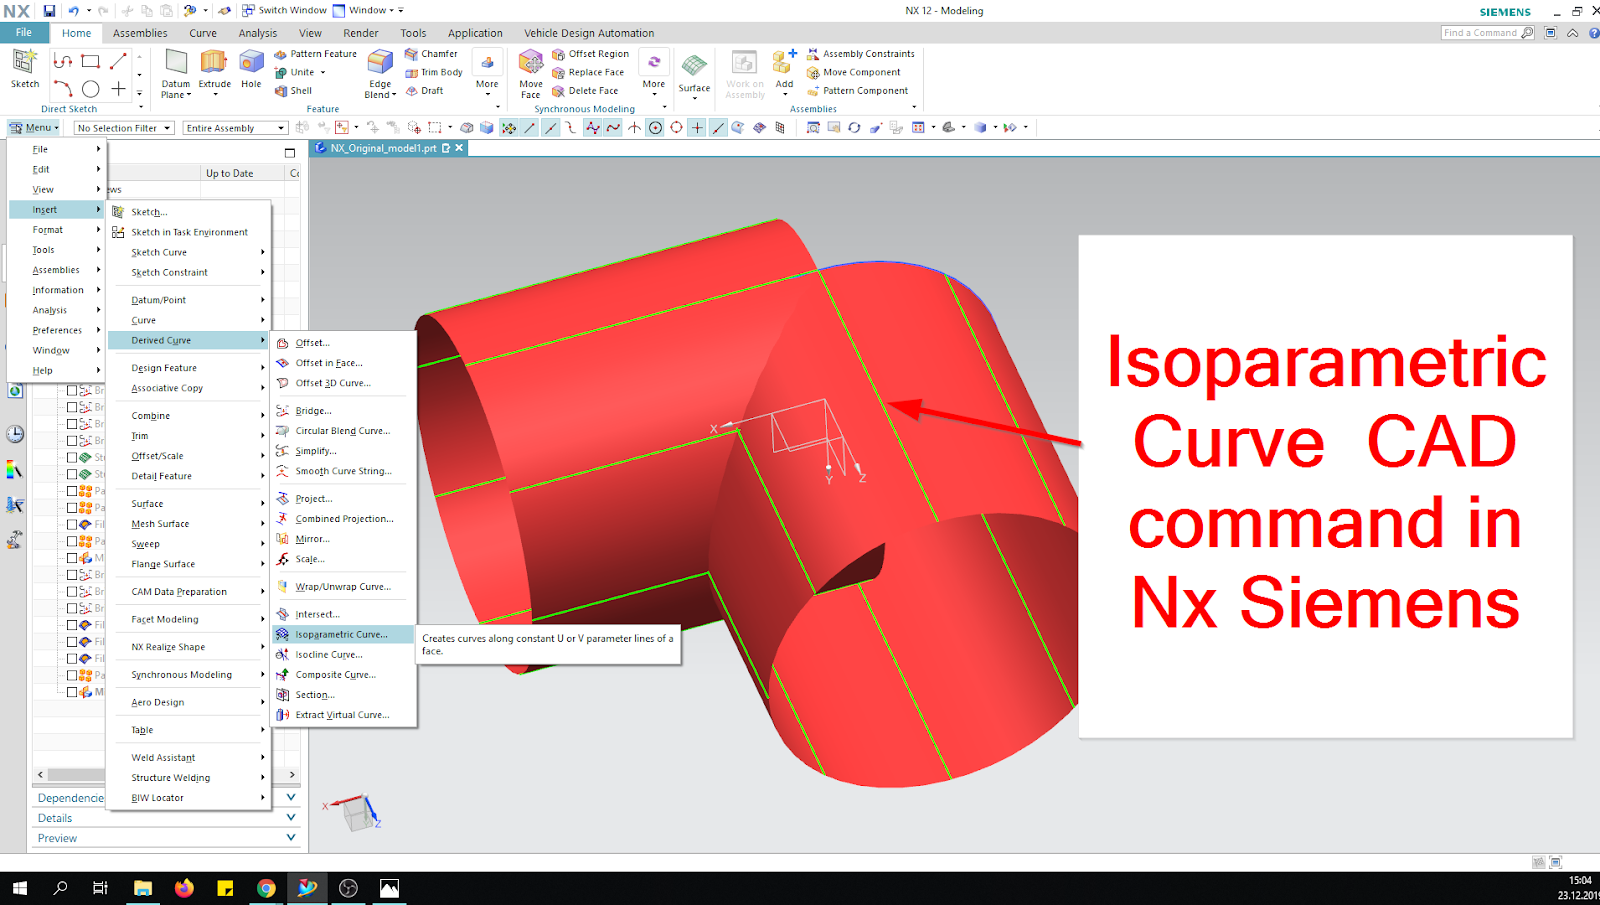The height and width of the screenshot is (905, 1600).
Task: Select Pattern Feature command
Action: [315, 54]
